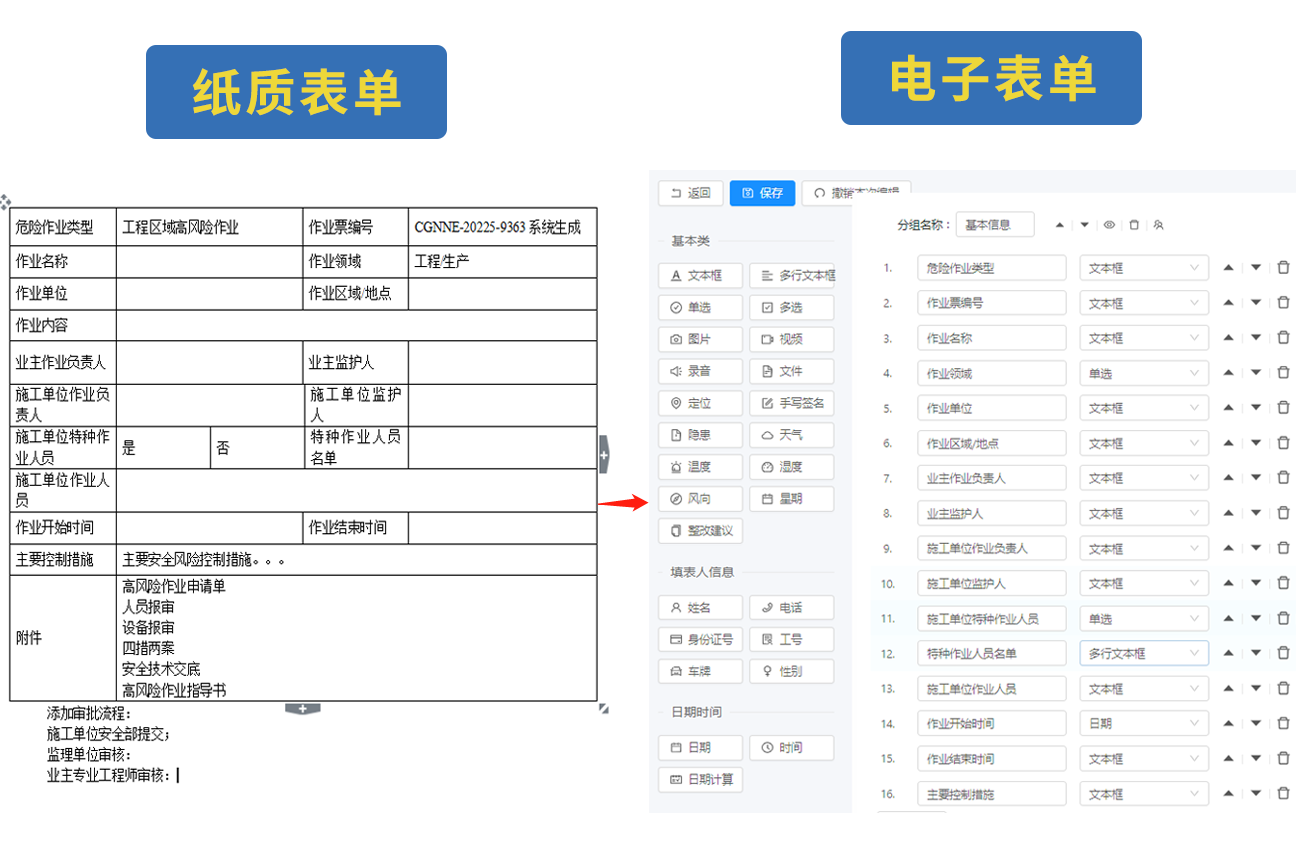The image size is (1296, 857).
Task: Open type dropdown for 特种作业人员名单 field
Action: [x=1143, y=654]
